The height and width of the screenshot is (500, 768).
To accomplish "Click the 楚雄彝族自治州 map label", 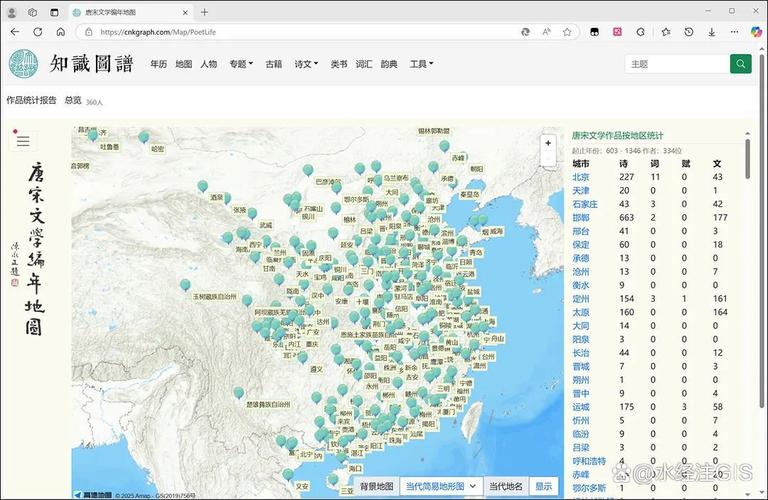I will click(x=268, y=405).
